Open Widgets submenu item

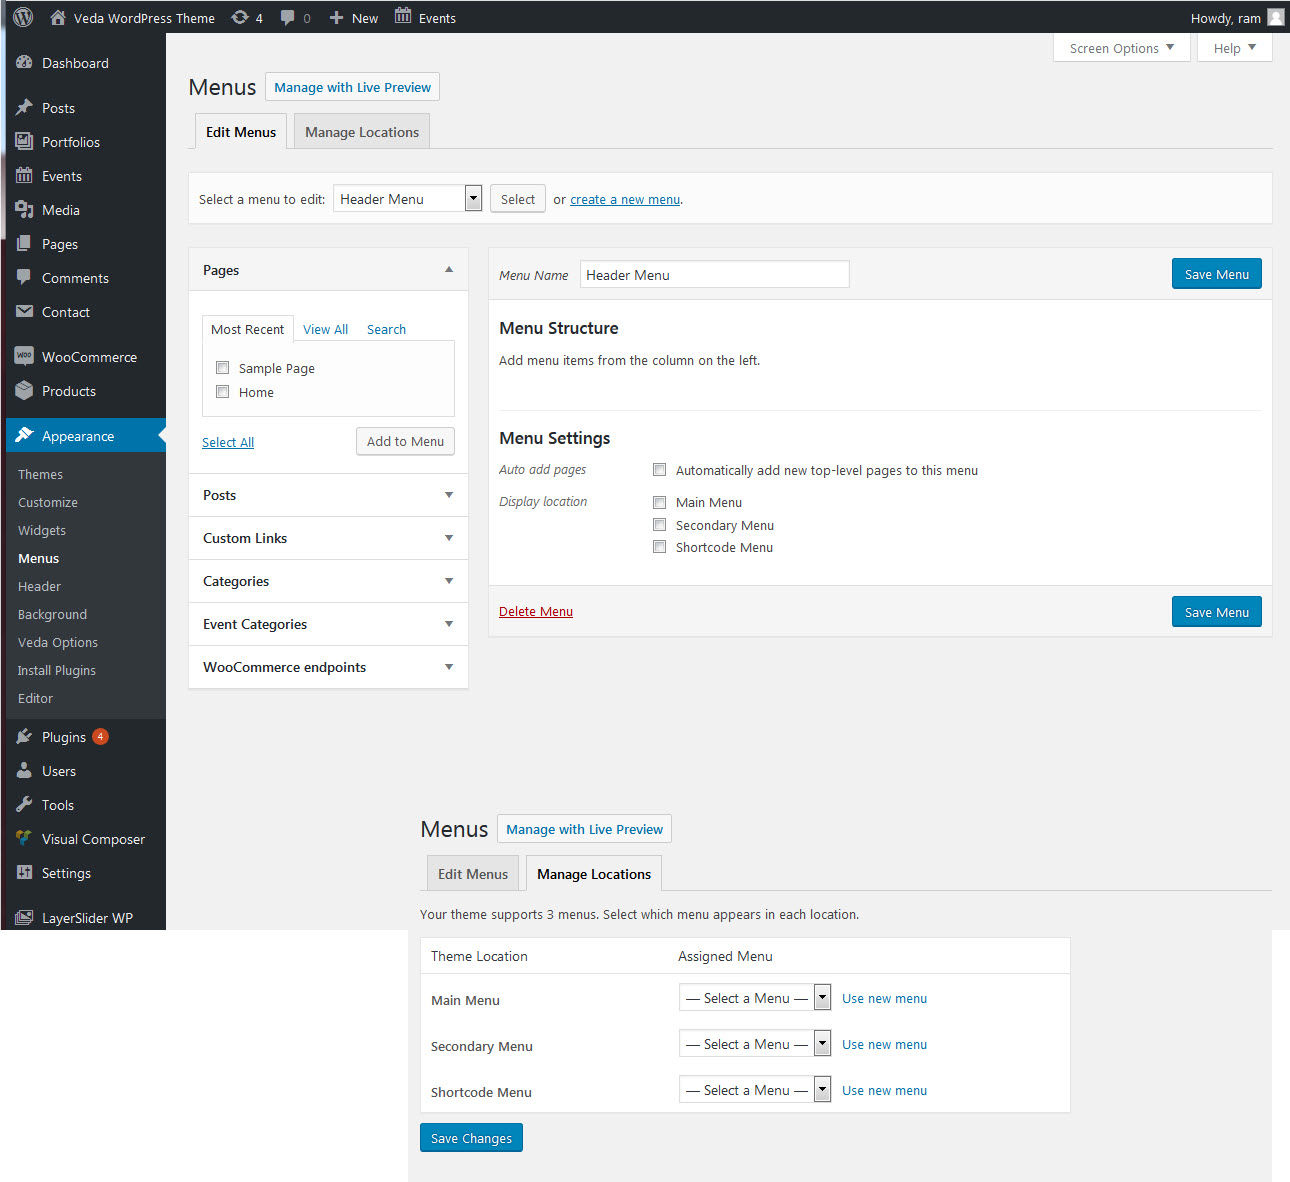click(x=42, y=530)
